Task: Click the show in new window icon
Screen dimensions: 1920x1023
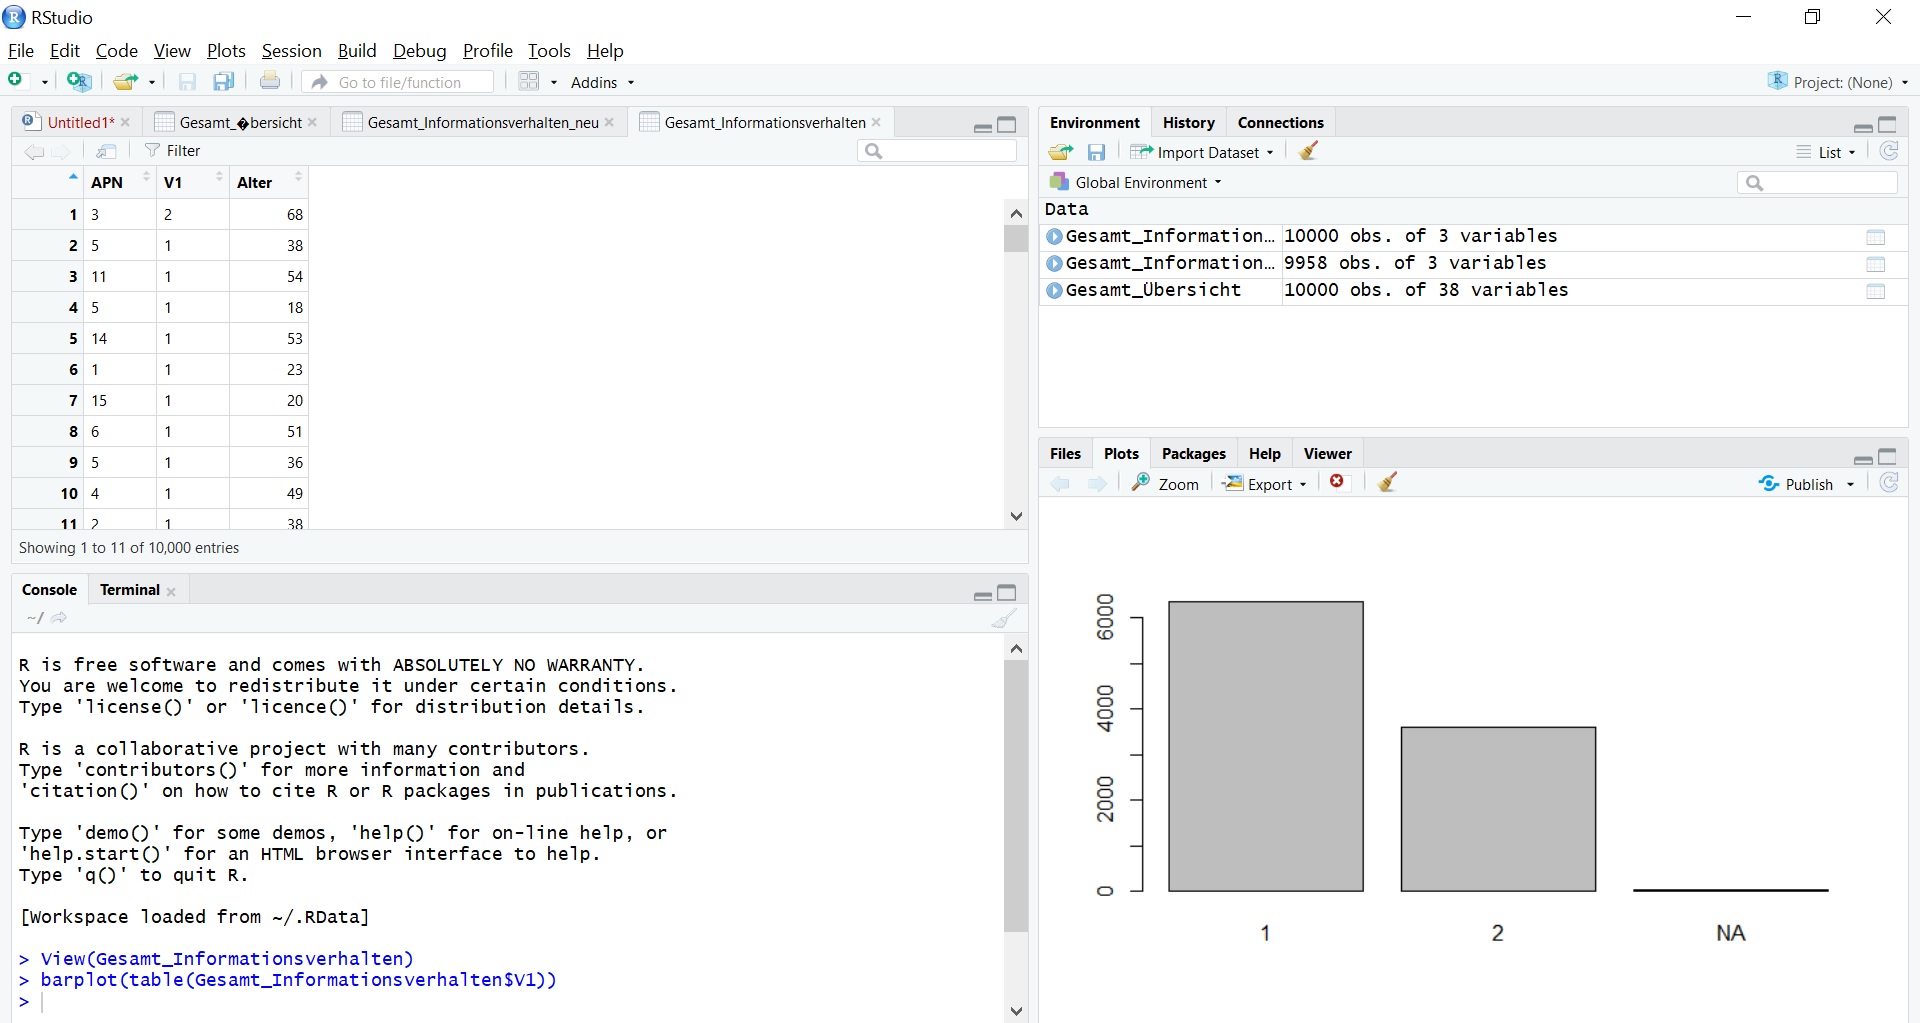Action: point(107,151)
